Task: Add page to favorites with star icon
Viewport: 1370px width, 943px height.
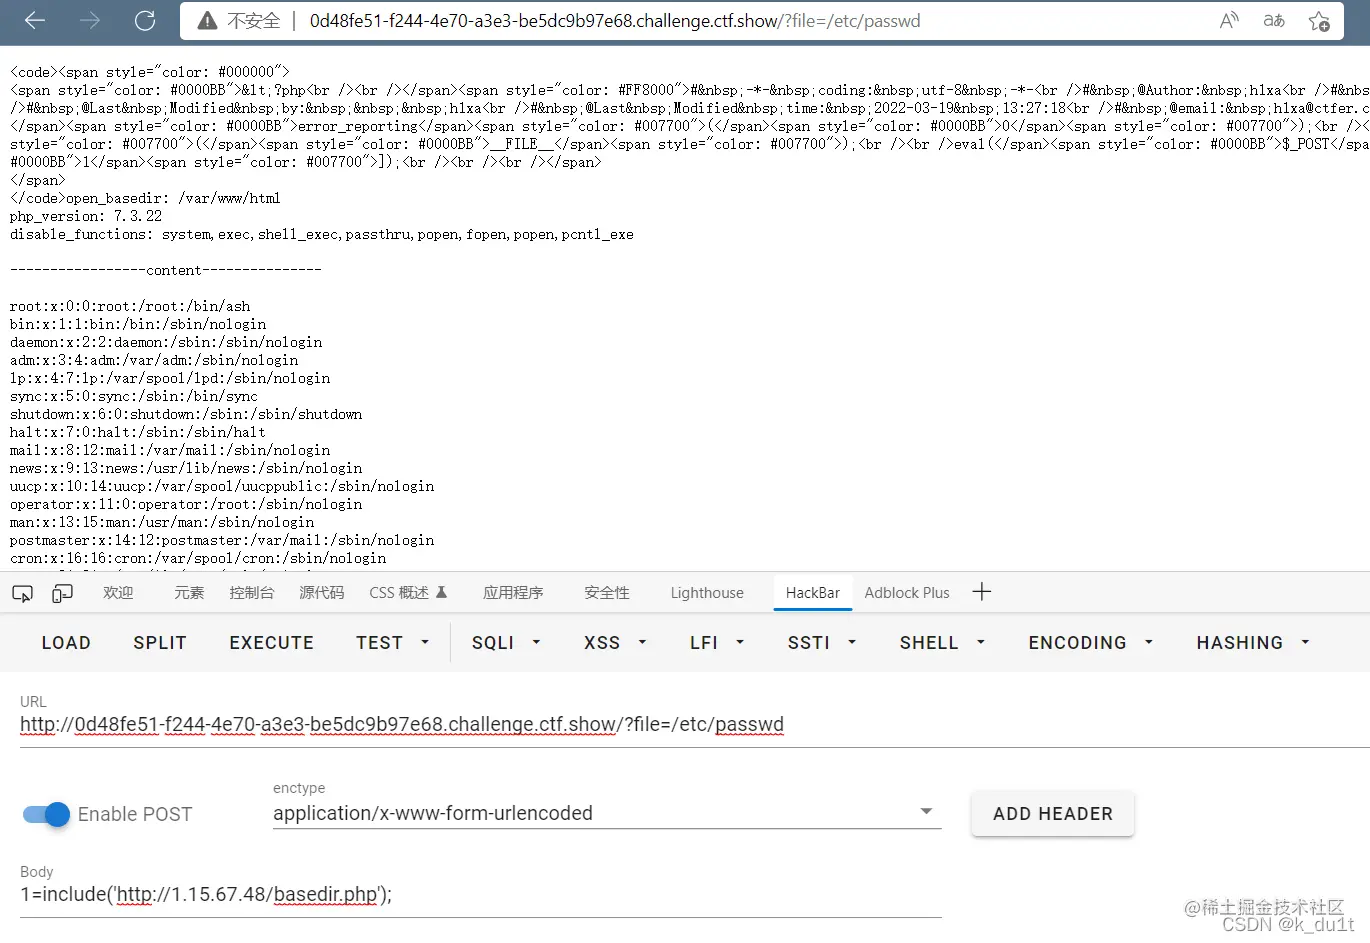Action: (x=1319, y=21)
